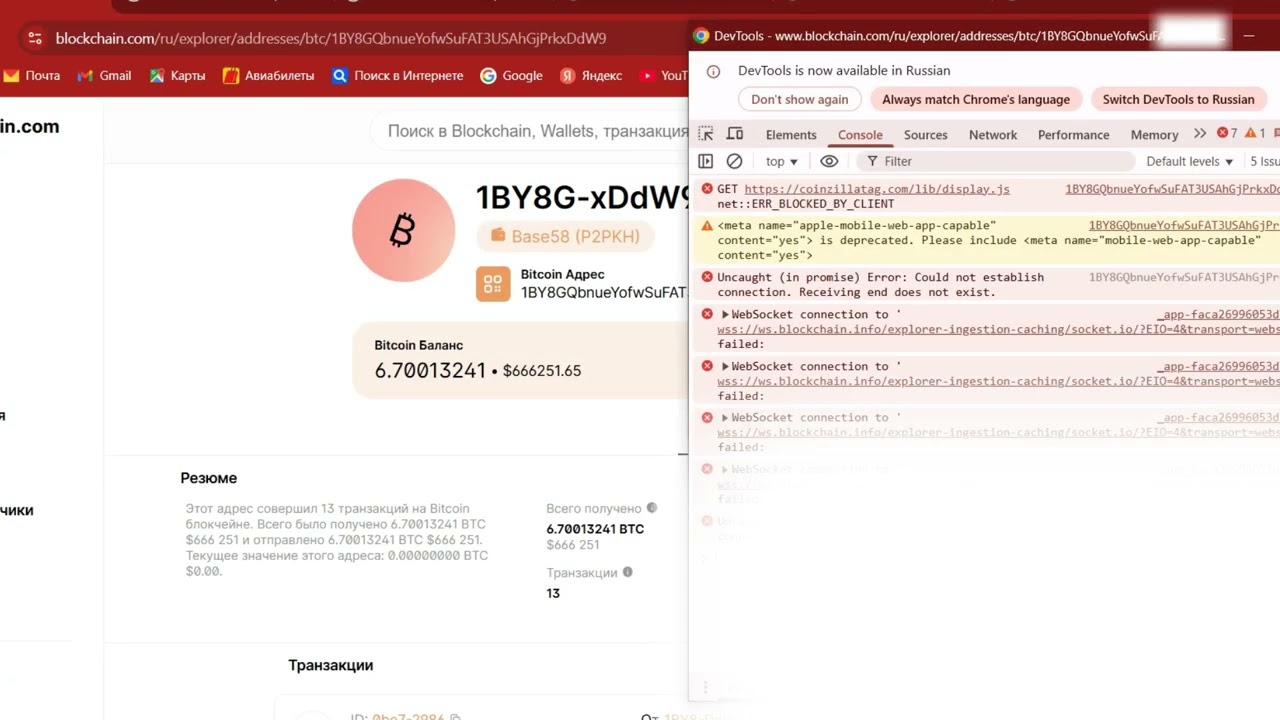The width and height of the screenshot is (1280, 720).
Task: Open the first _app-faca26996053d source link
Action: [1218, 314]
